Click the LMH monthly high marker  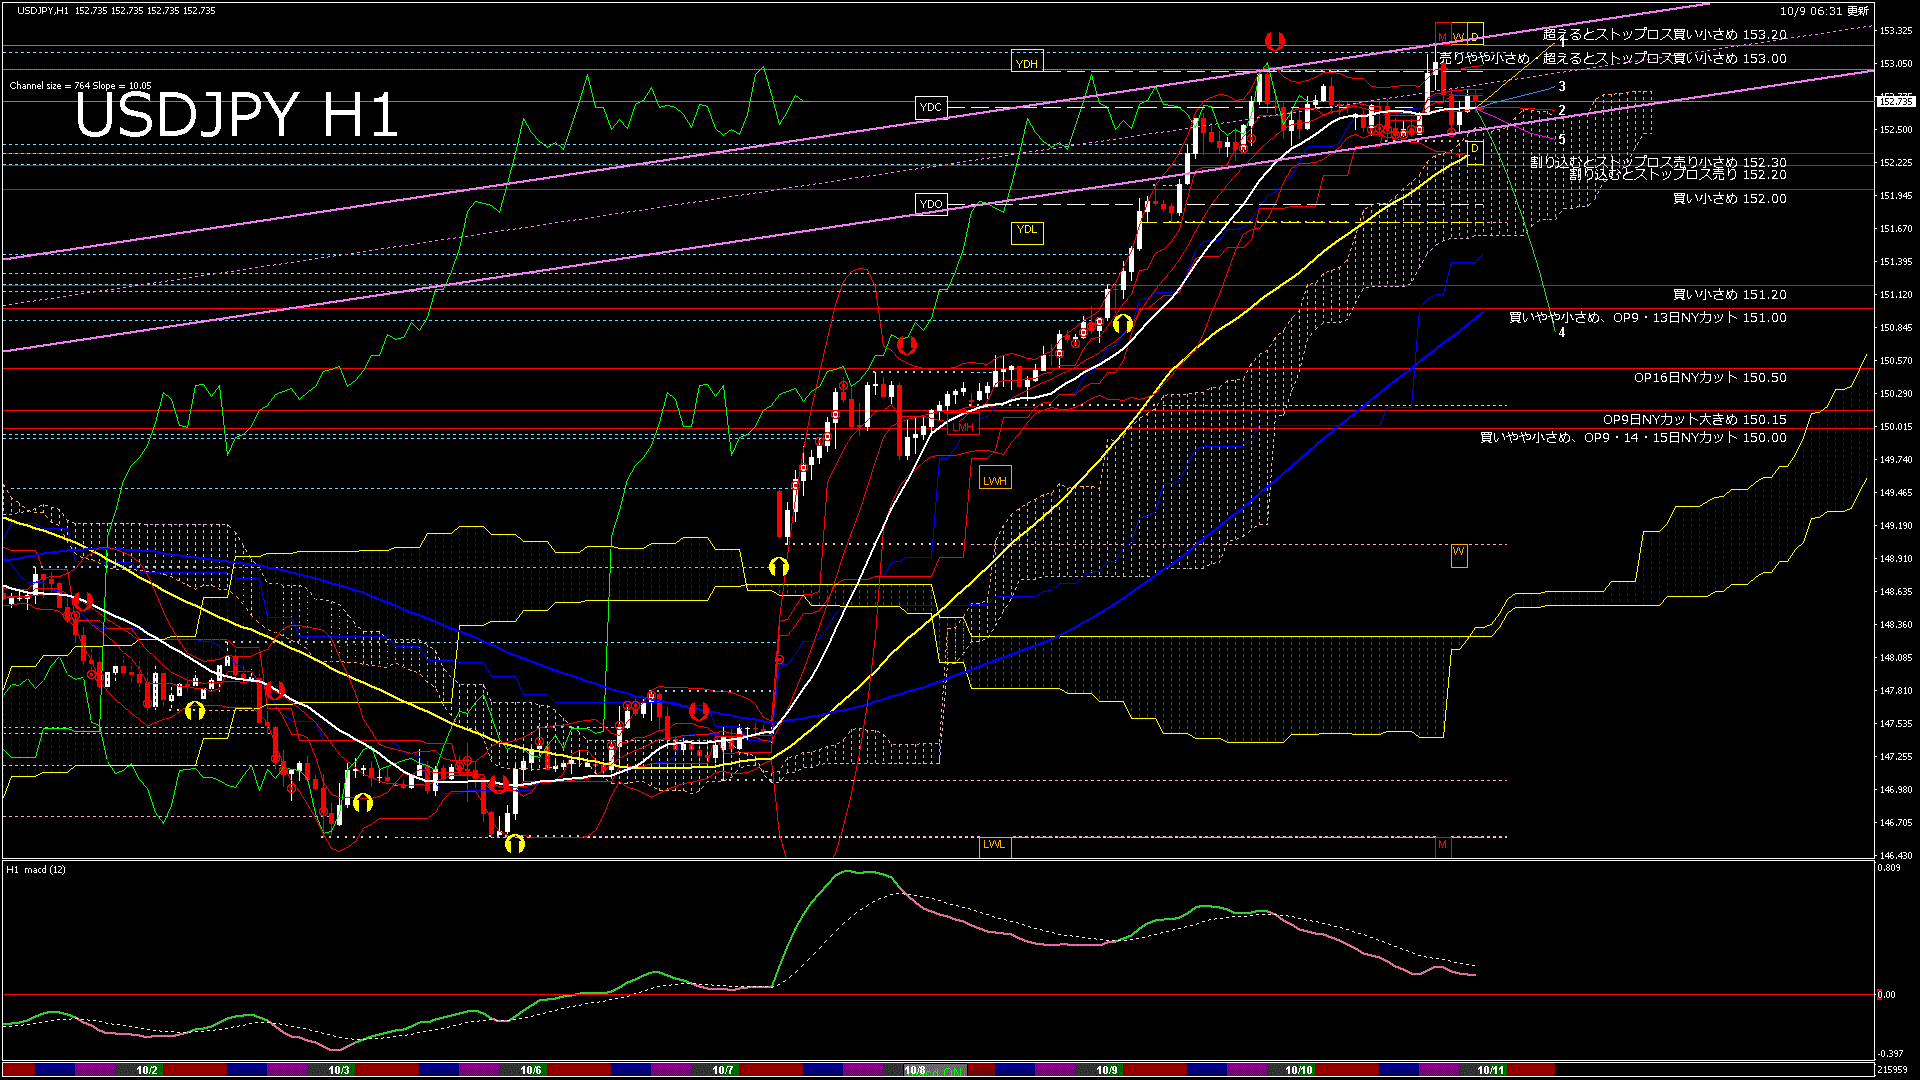tap(962, 427)
